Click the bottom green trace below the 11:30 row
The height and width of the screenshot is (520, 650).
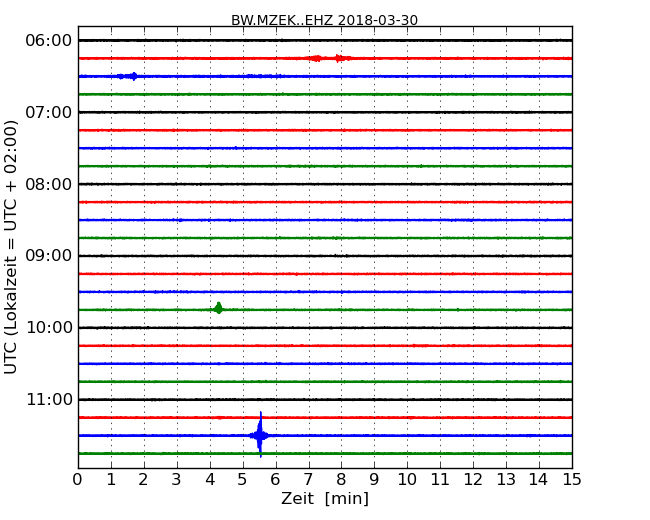click(400, 453)
